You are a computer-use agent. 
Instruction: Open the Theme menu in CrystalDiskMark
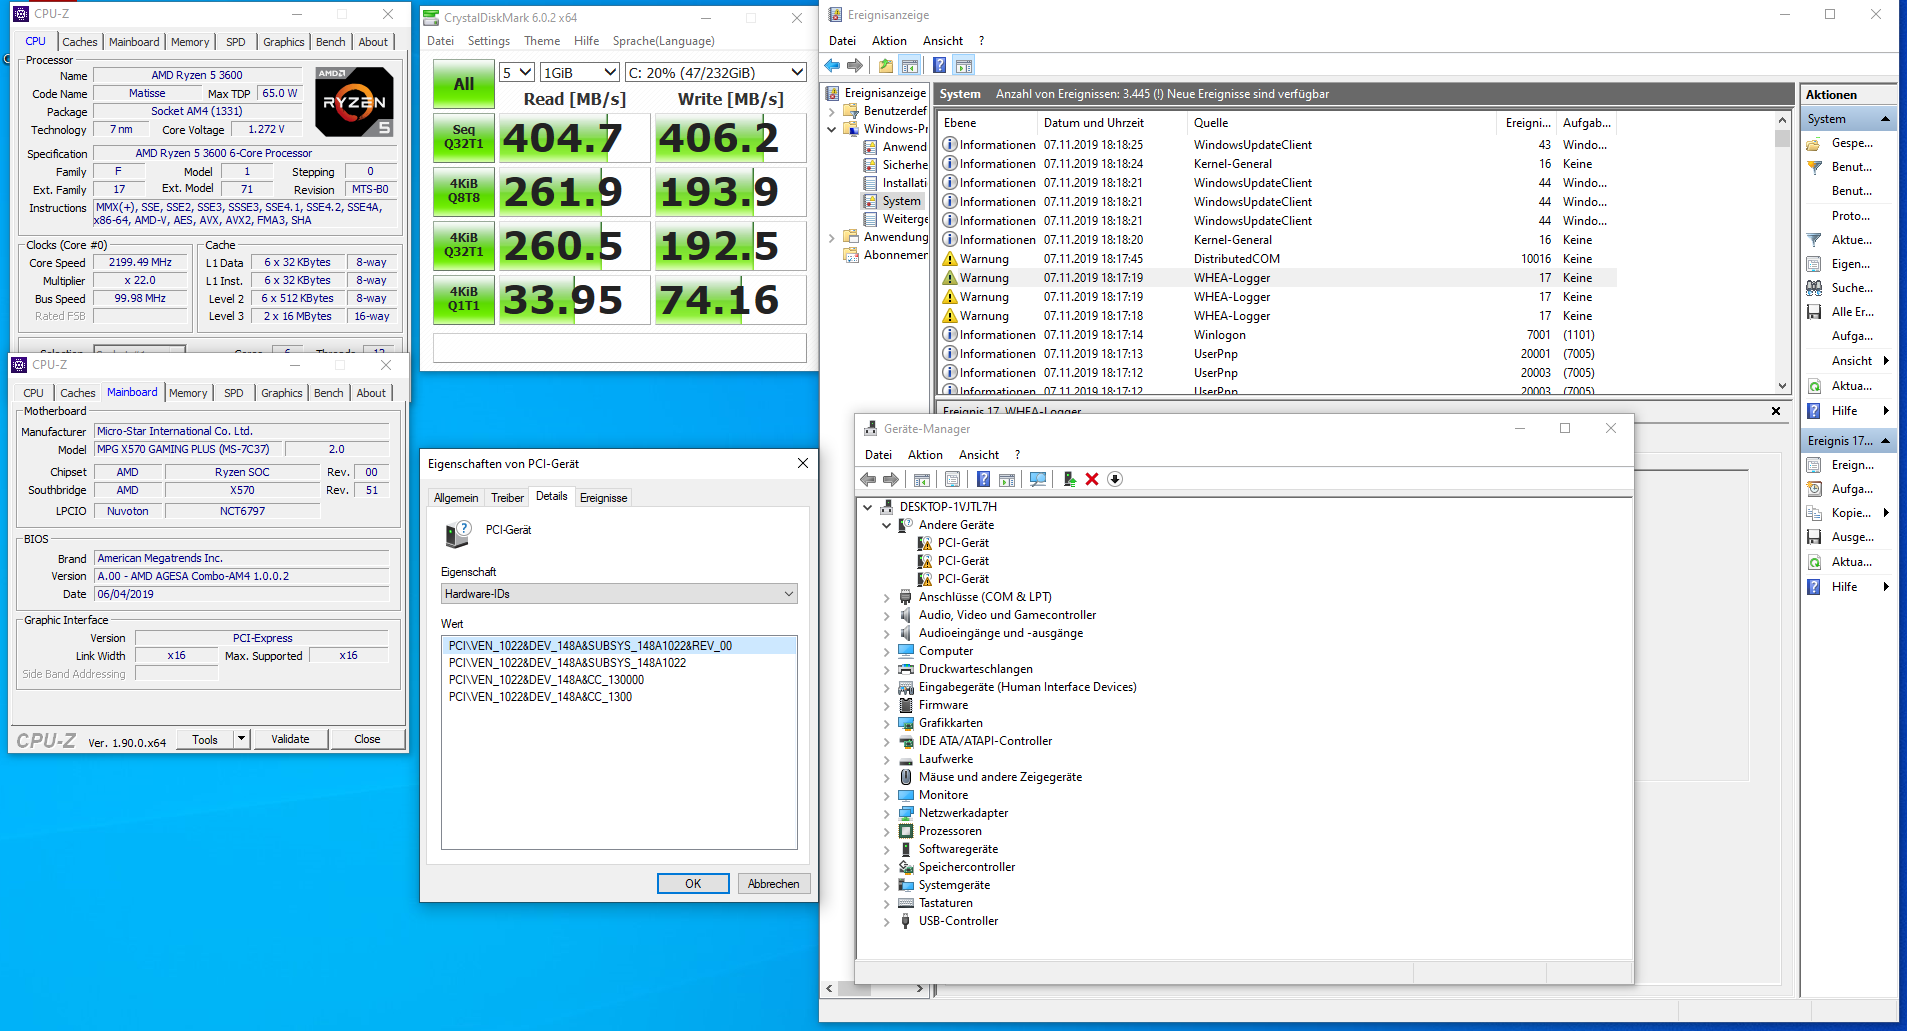[542, 41]
